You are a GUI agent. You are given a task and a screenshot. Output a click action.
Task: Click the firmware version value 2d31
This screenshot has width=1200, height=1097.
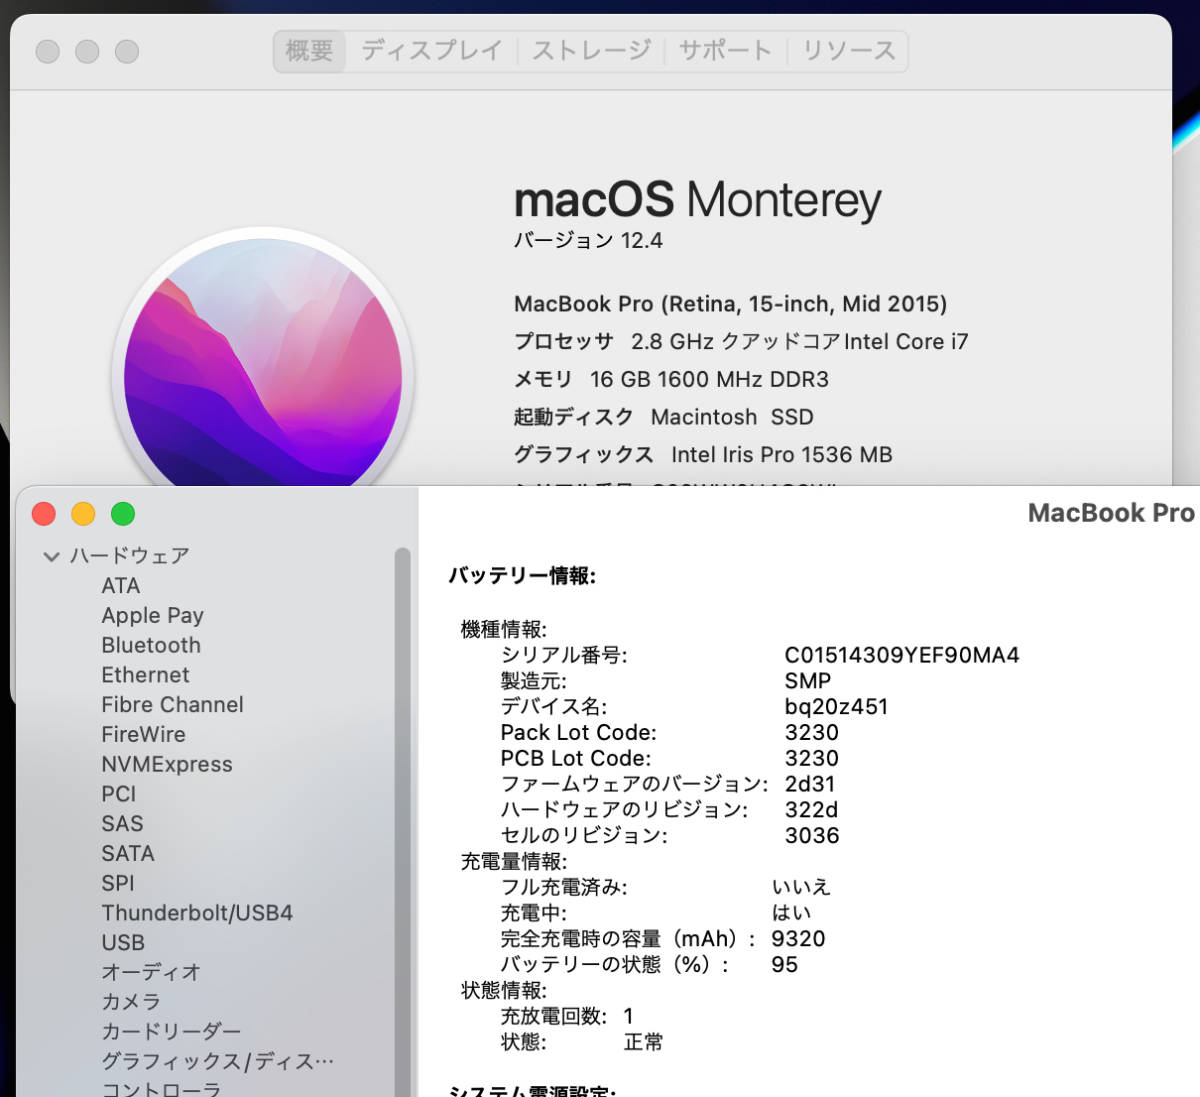[x=809, y=784]
